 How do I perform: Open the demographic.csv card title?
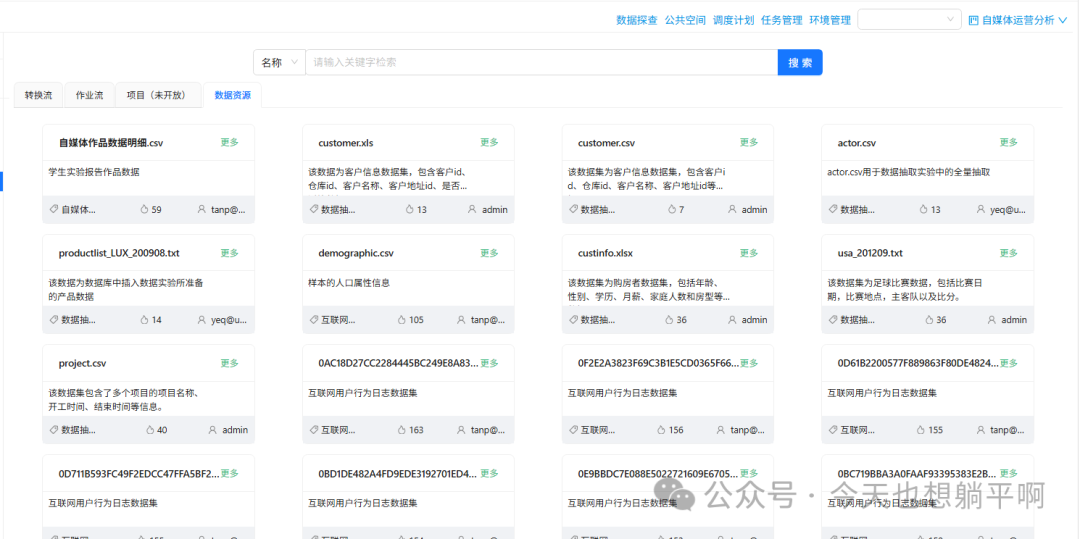pos(356,253)
